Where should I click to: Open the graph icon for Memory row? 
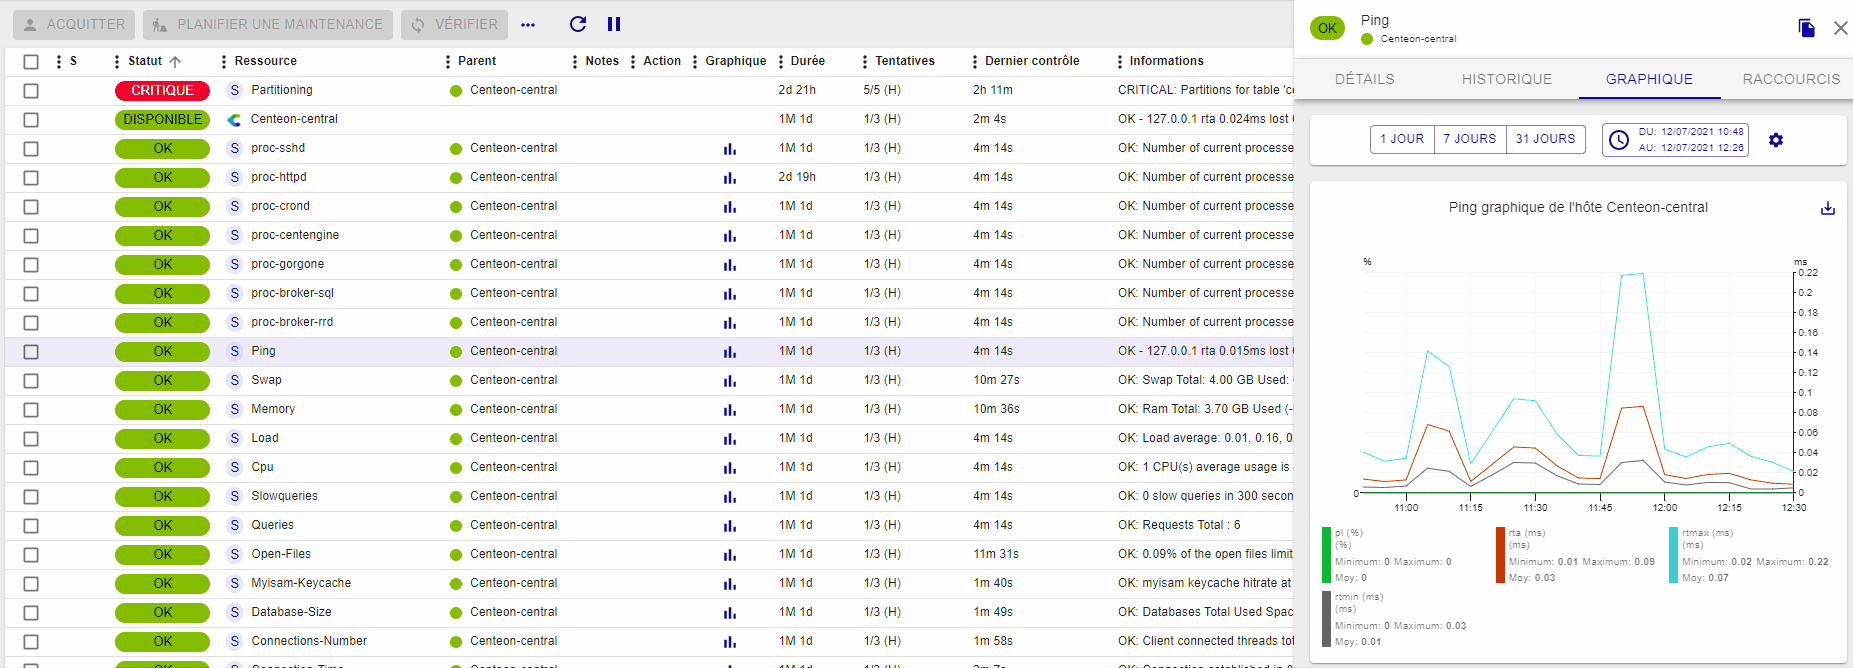(730, 410)
